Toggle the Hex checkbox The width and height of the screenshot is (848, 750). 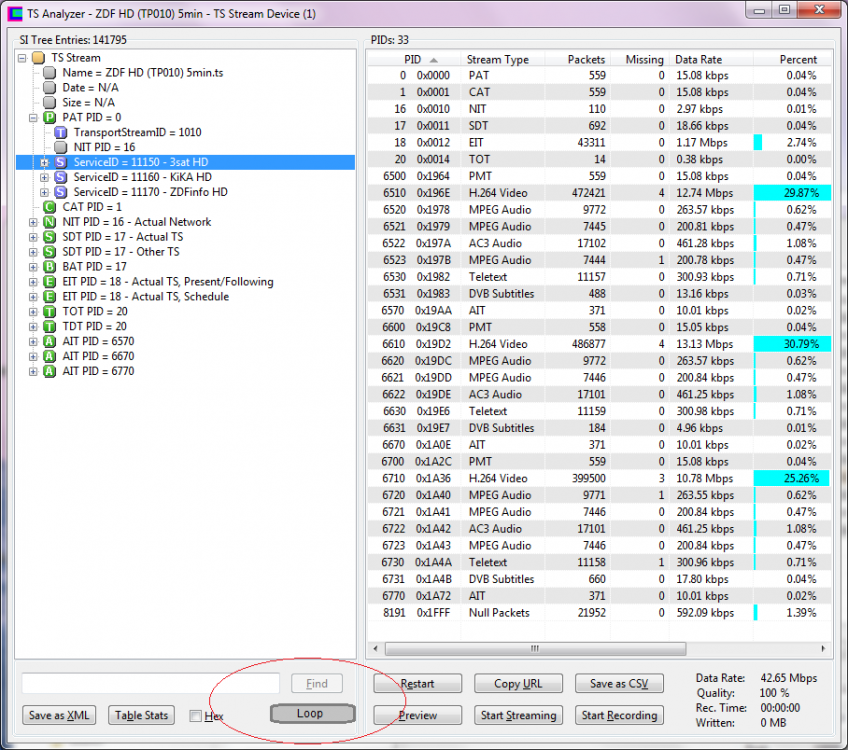coord(196,716)
